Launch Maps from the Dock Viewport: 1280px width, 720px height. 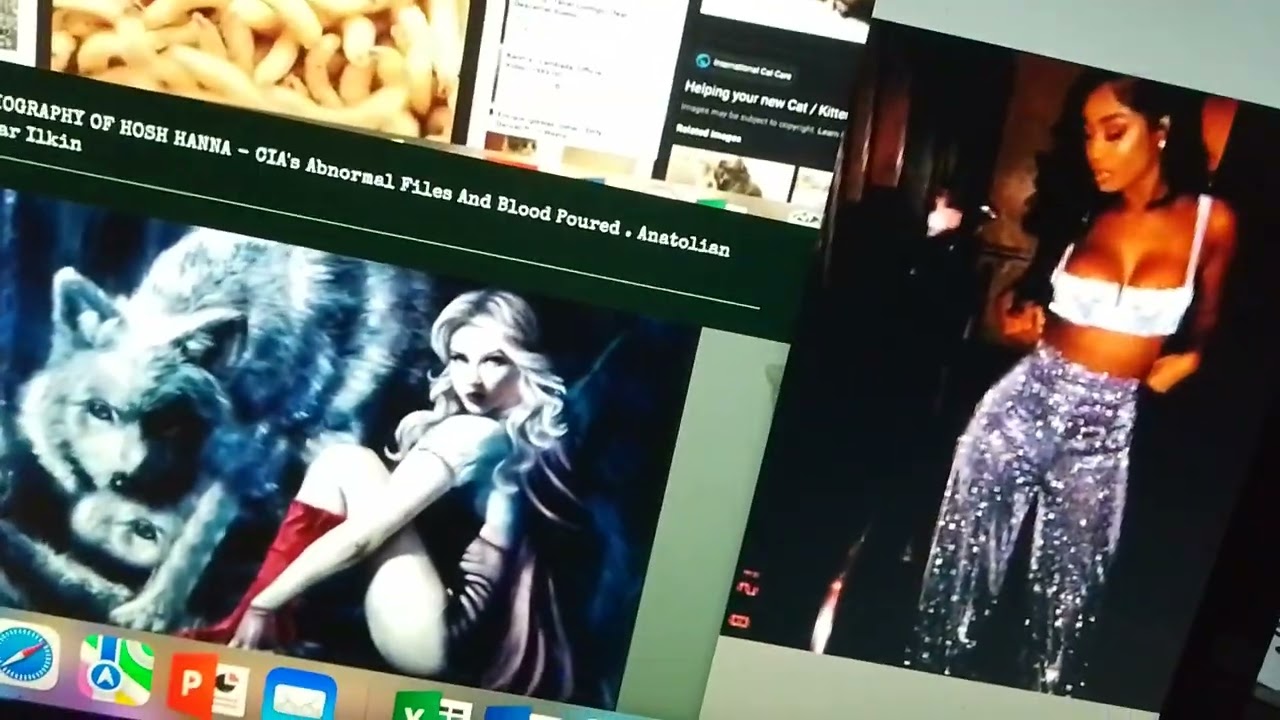point(115,668)
